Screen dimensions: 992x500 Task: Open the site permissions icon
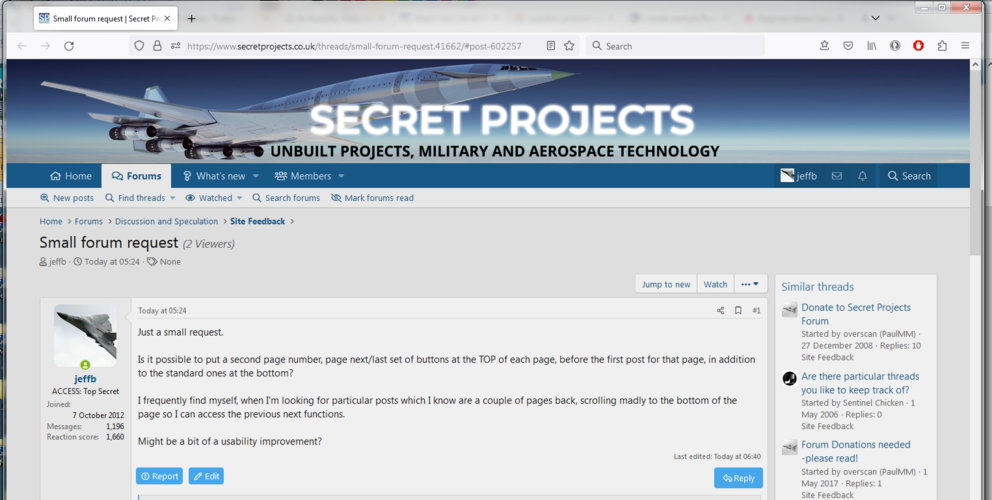[x=175, y=46]
